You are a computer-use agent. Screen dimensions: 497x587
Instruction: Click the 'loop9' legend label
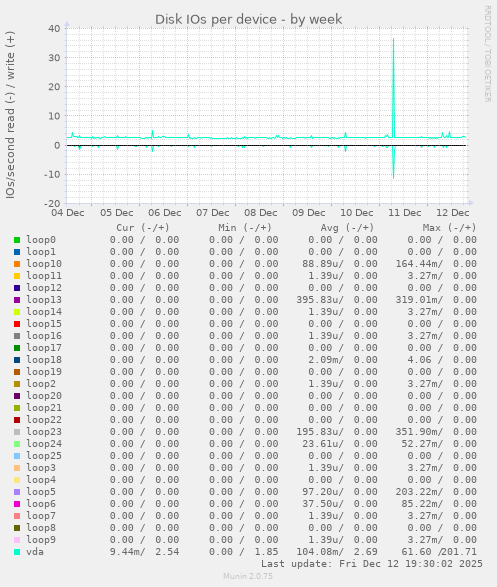tap(41, 539)
